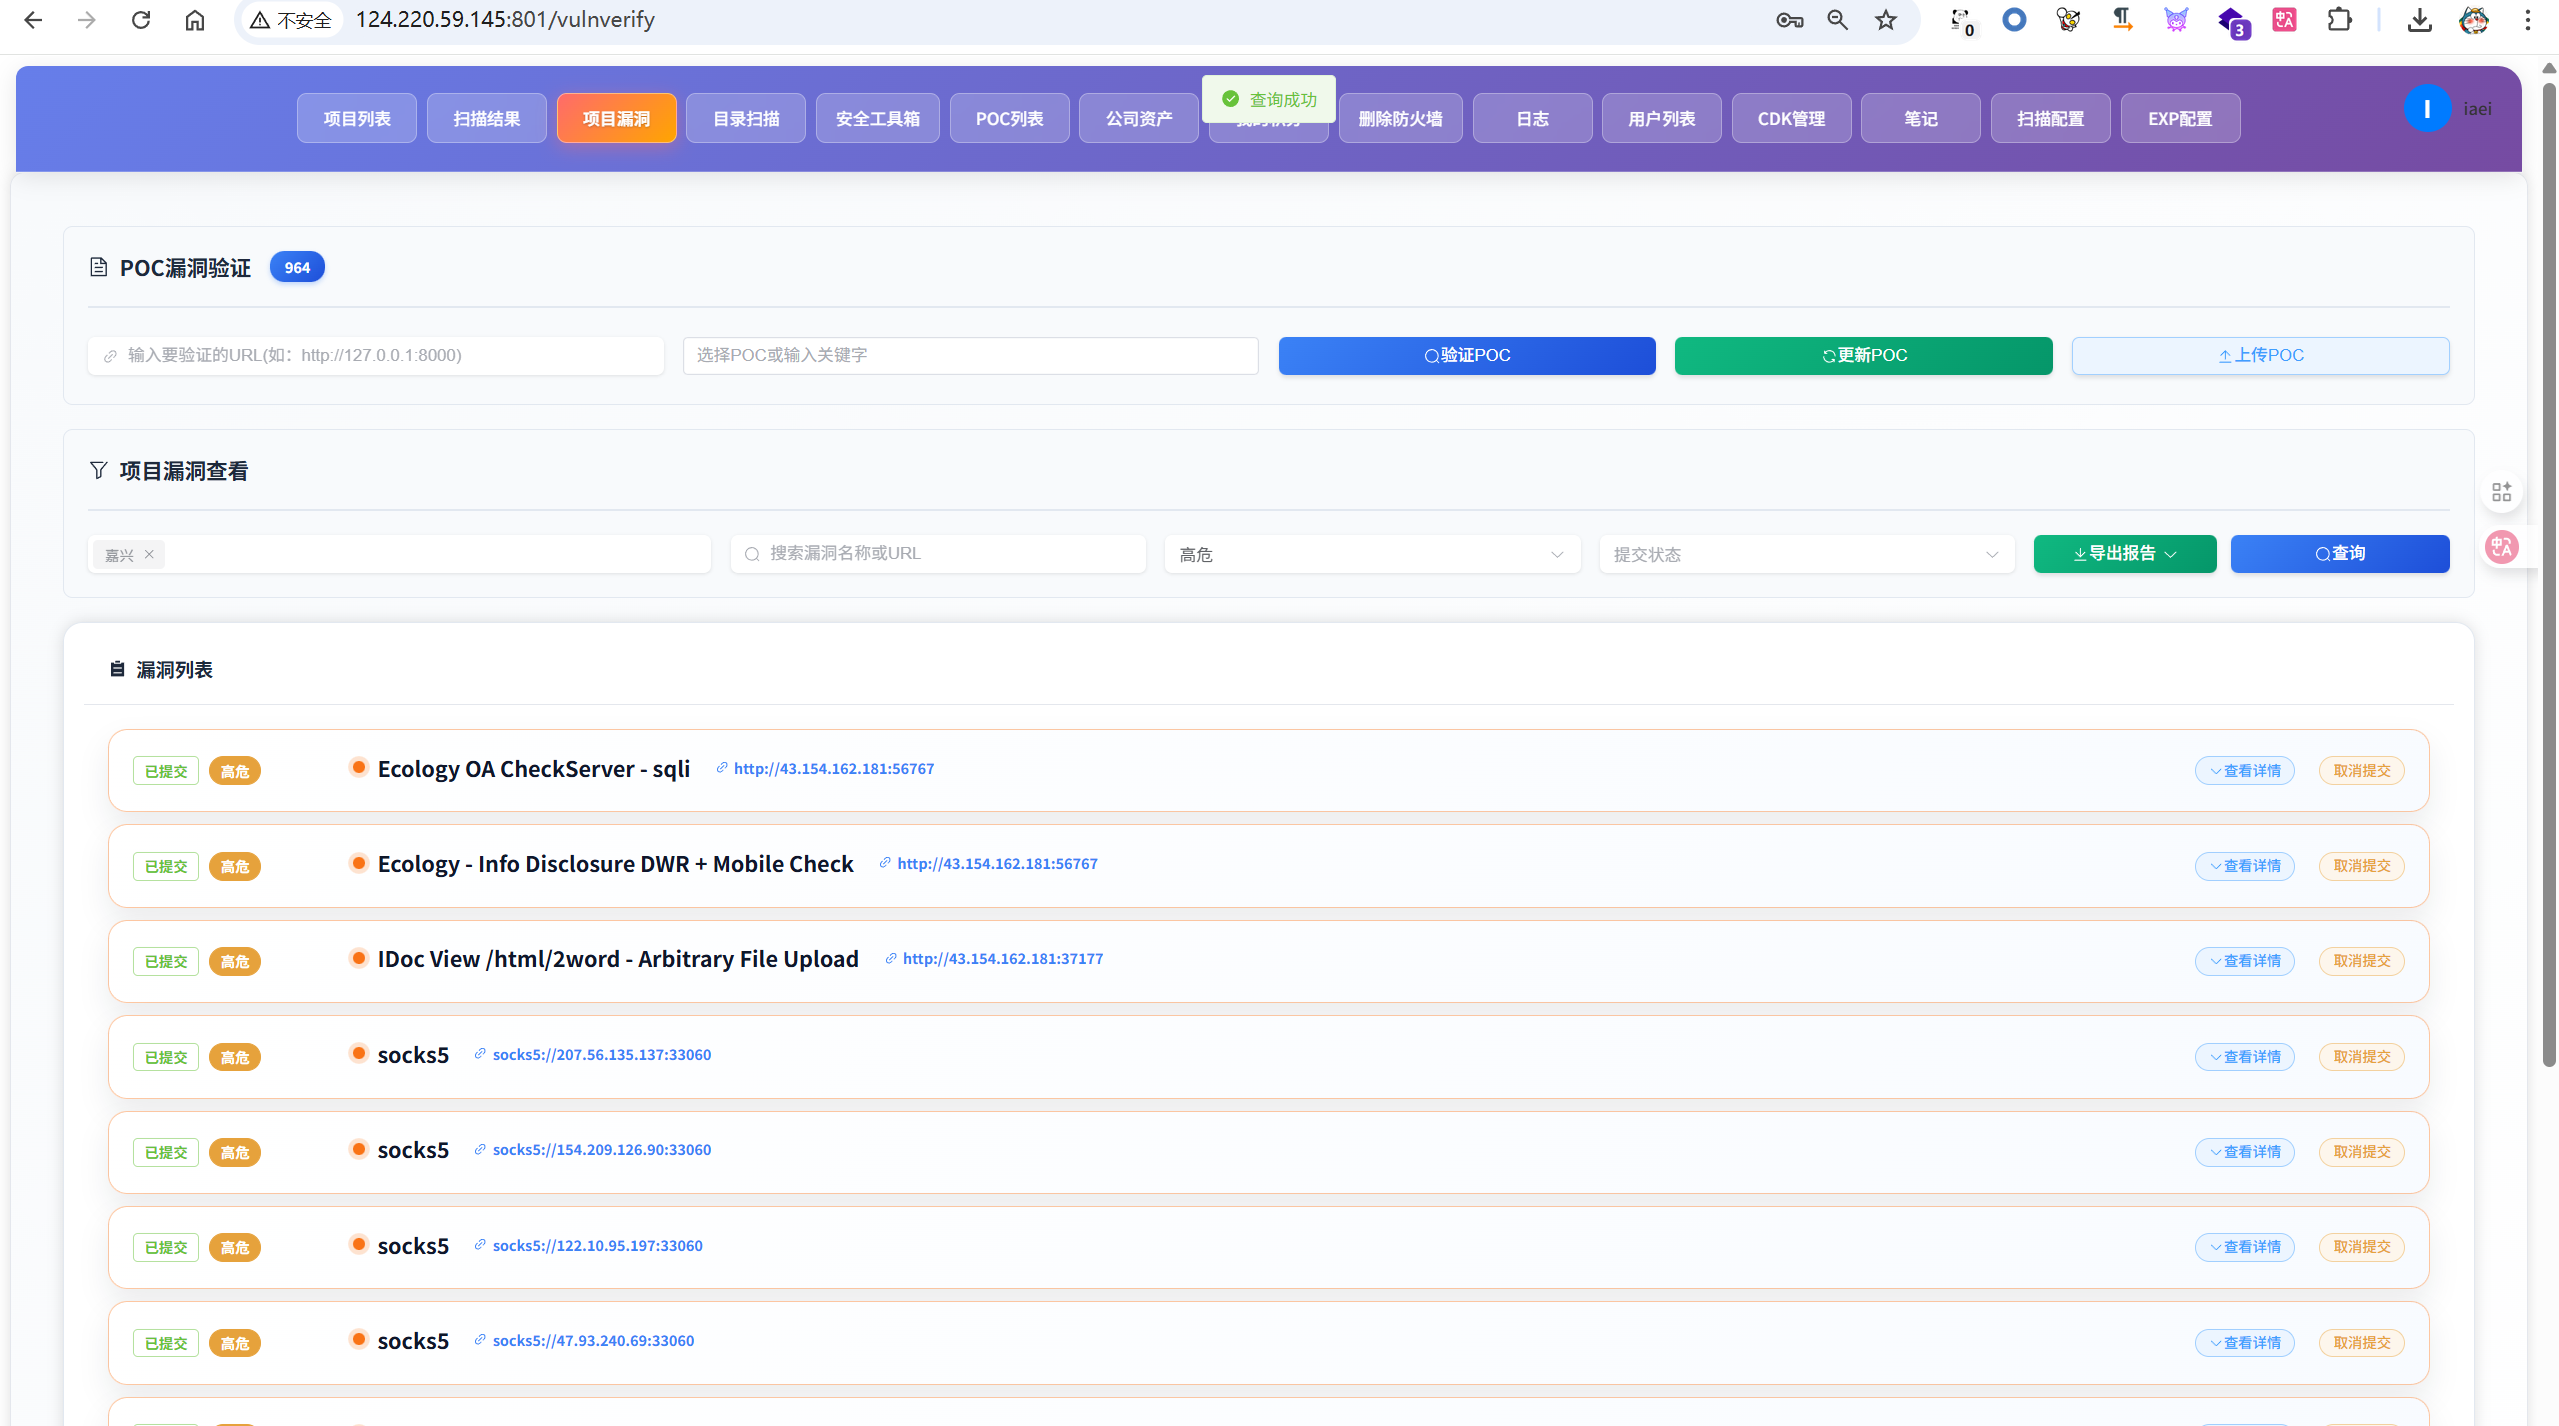Click the 搜索漏洞名称或URL search field
The width and height of the screenshot is (2559, 1426).
938,554
